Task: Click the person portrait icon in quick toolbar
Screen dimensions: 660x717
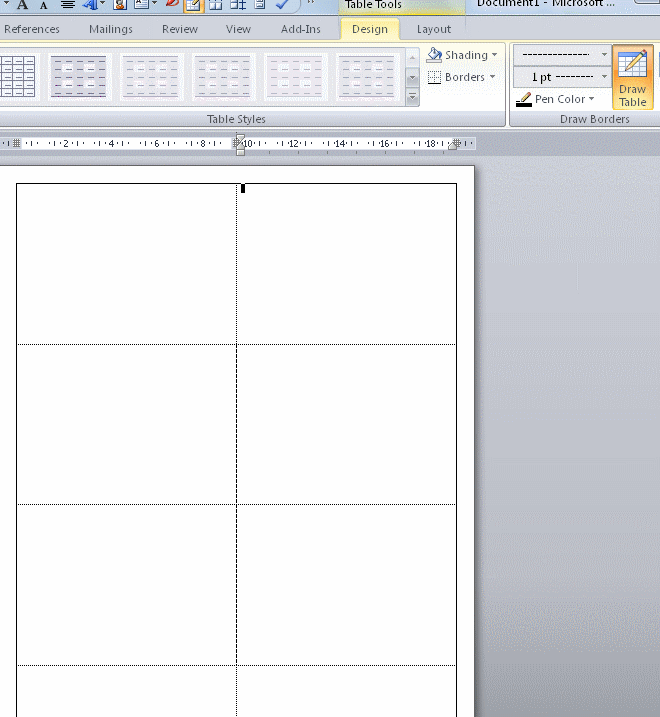Action: click(120, 5)
